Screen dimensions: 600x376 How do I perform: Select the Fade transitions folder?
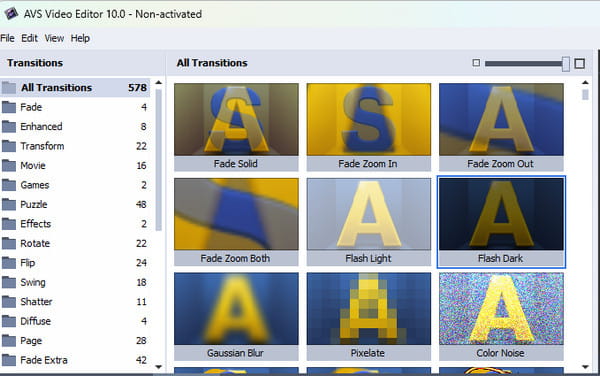(x=75, y=107)
